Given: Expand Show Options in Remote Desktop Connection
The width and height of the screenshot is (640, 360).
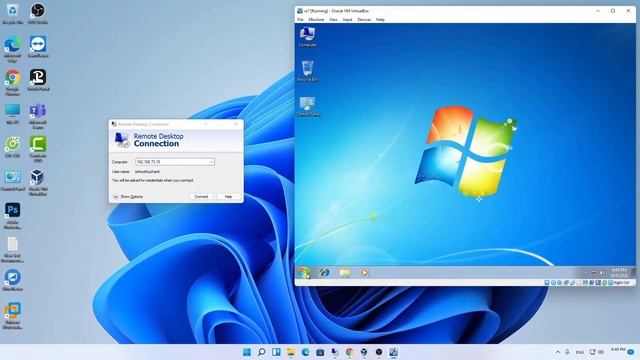Looking at the screenshot, I should point(128,197).
